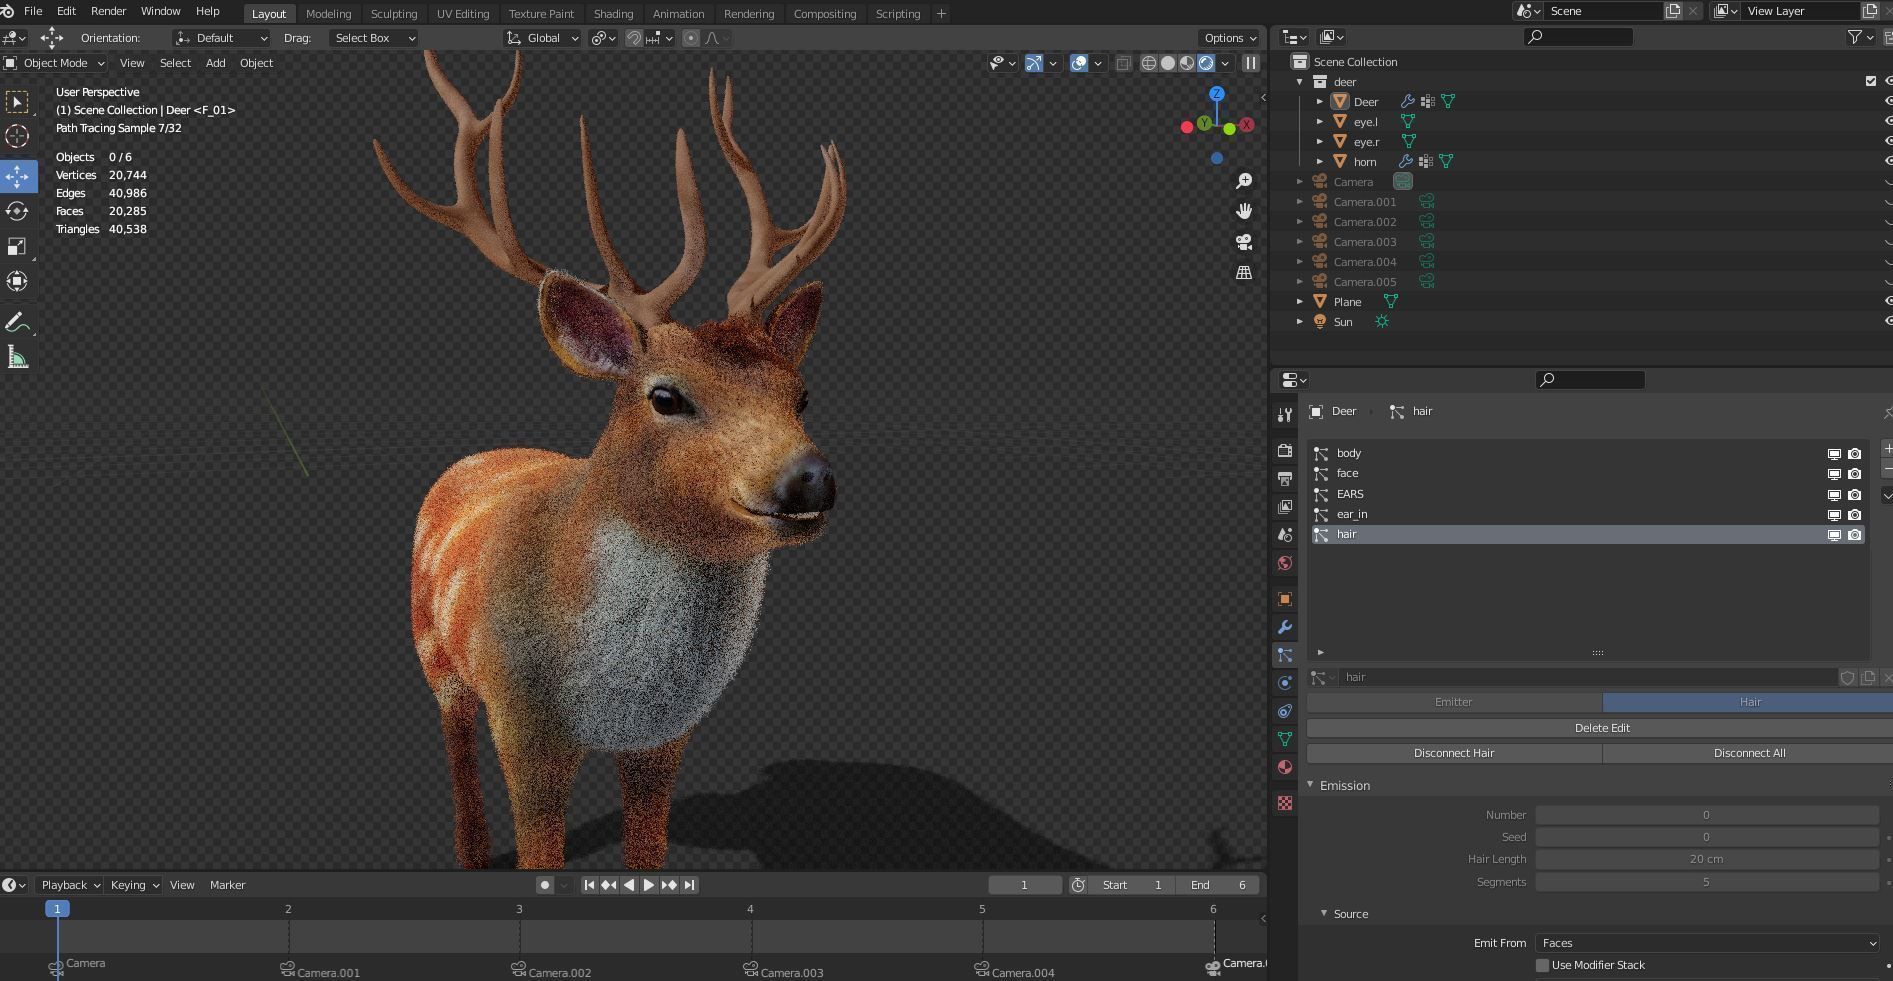Click the pan view hand icon
1893x981 pixels.
(x=1244, y=211)
